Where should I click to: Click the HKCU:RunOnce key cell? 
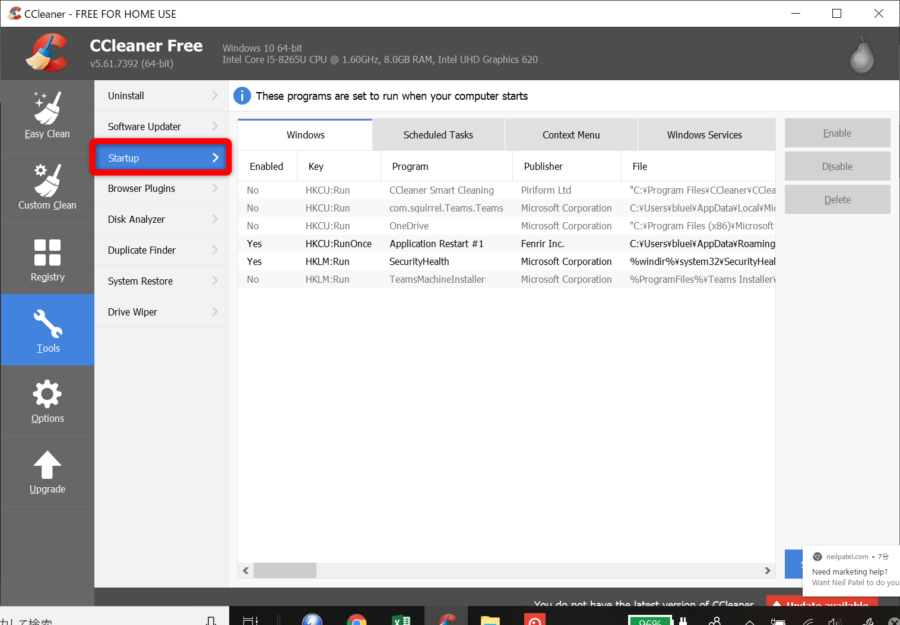point(338,243)
